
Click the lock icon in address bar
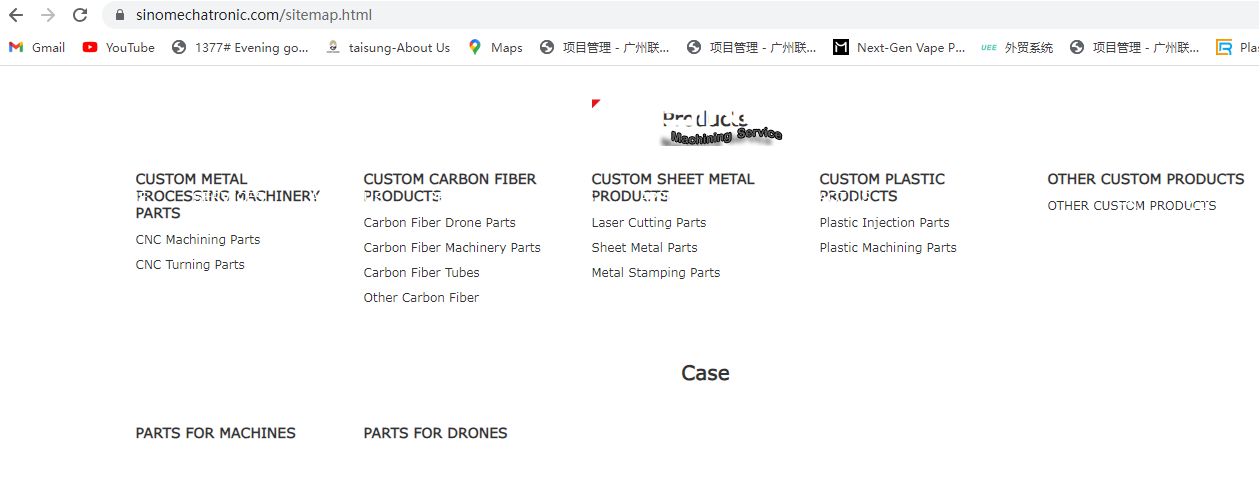point(119,16)
